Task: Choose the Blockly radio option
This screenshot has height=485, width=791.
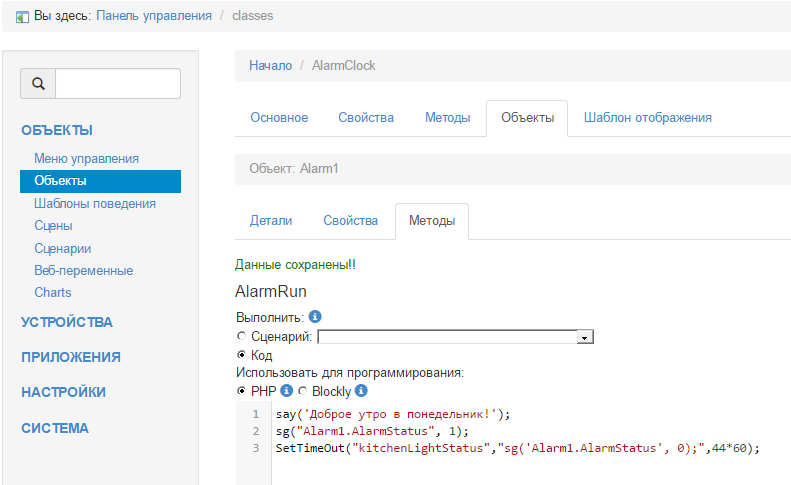Action: pyautogui.click(x=302, y=391)
